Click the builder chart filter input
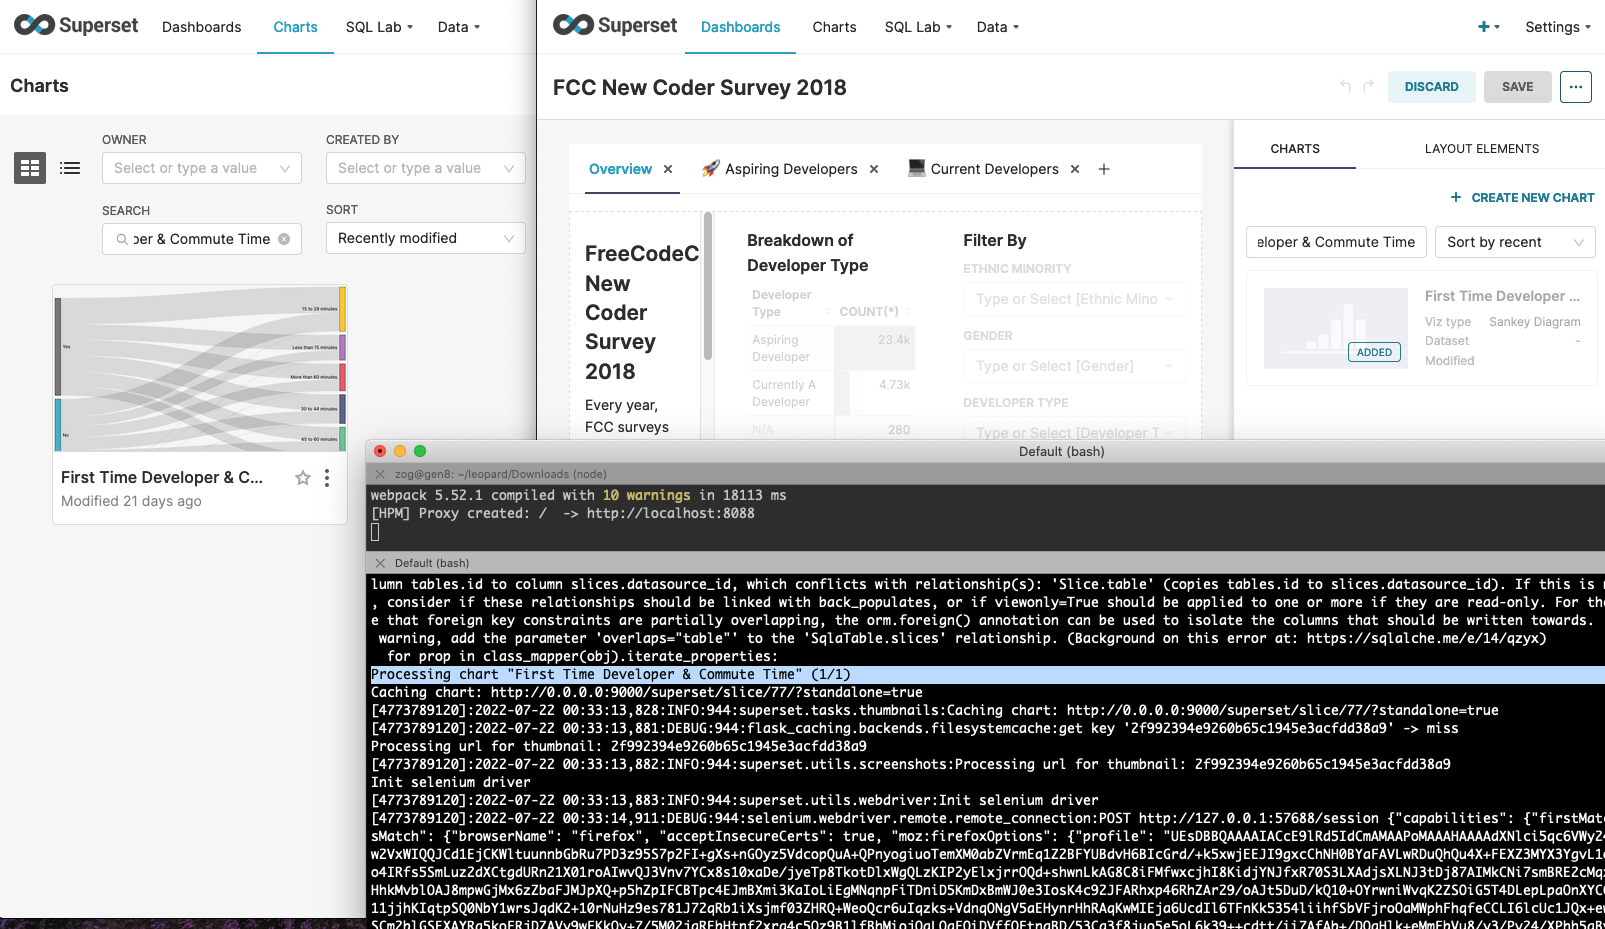 (x=1336, y=242)
